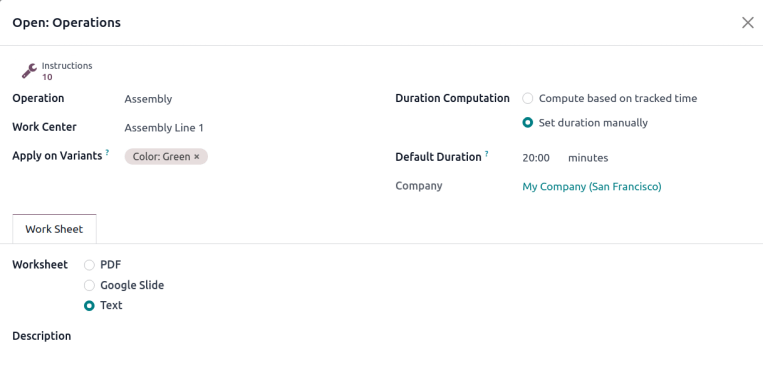Screen dimensions: 763x383
Task: Choose Text worksheet type
Action: pos(89,306)
